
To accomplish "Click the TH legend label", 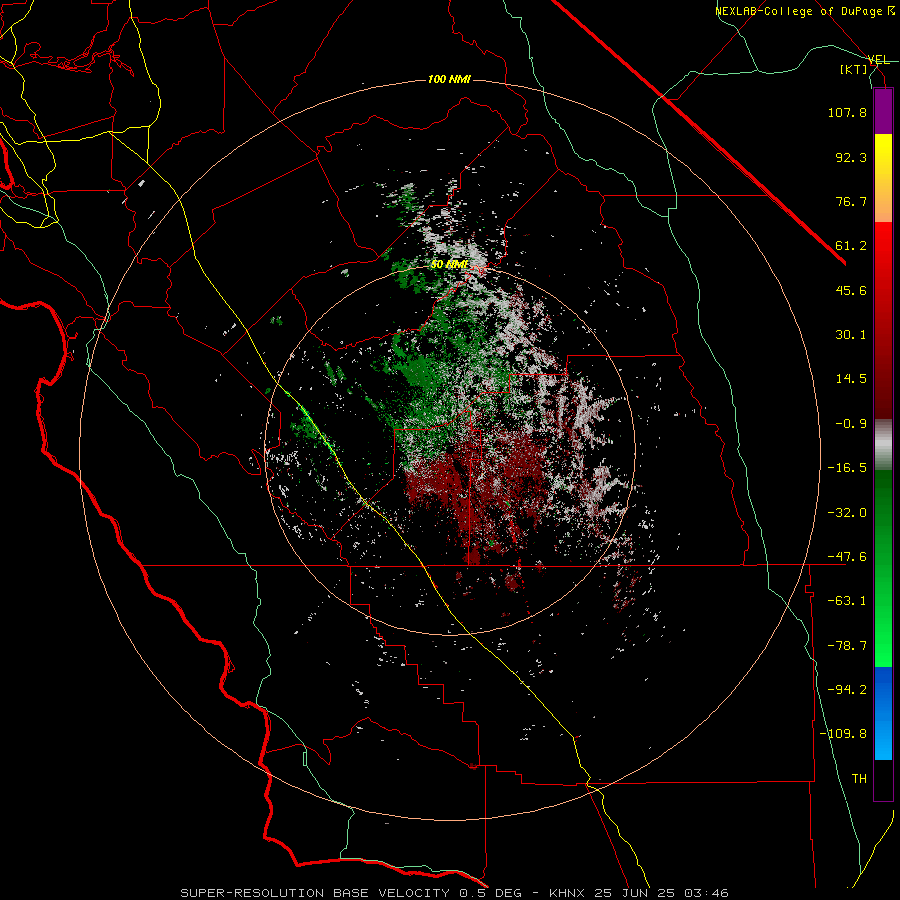I will pos(859,779).
